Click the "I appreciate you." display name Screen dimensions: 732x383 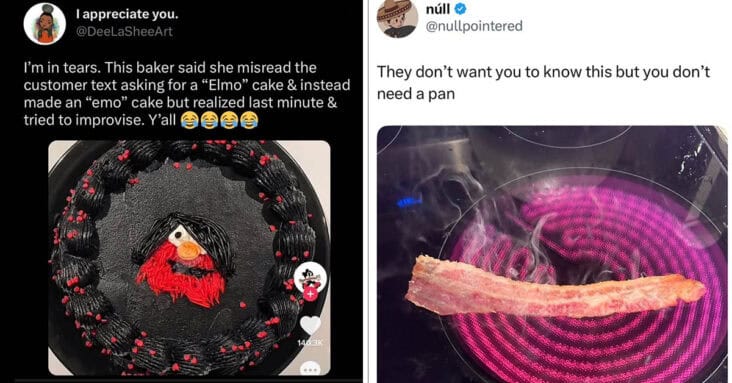pos(127,14)
